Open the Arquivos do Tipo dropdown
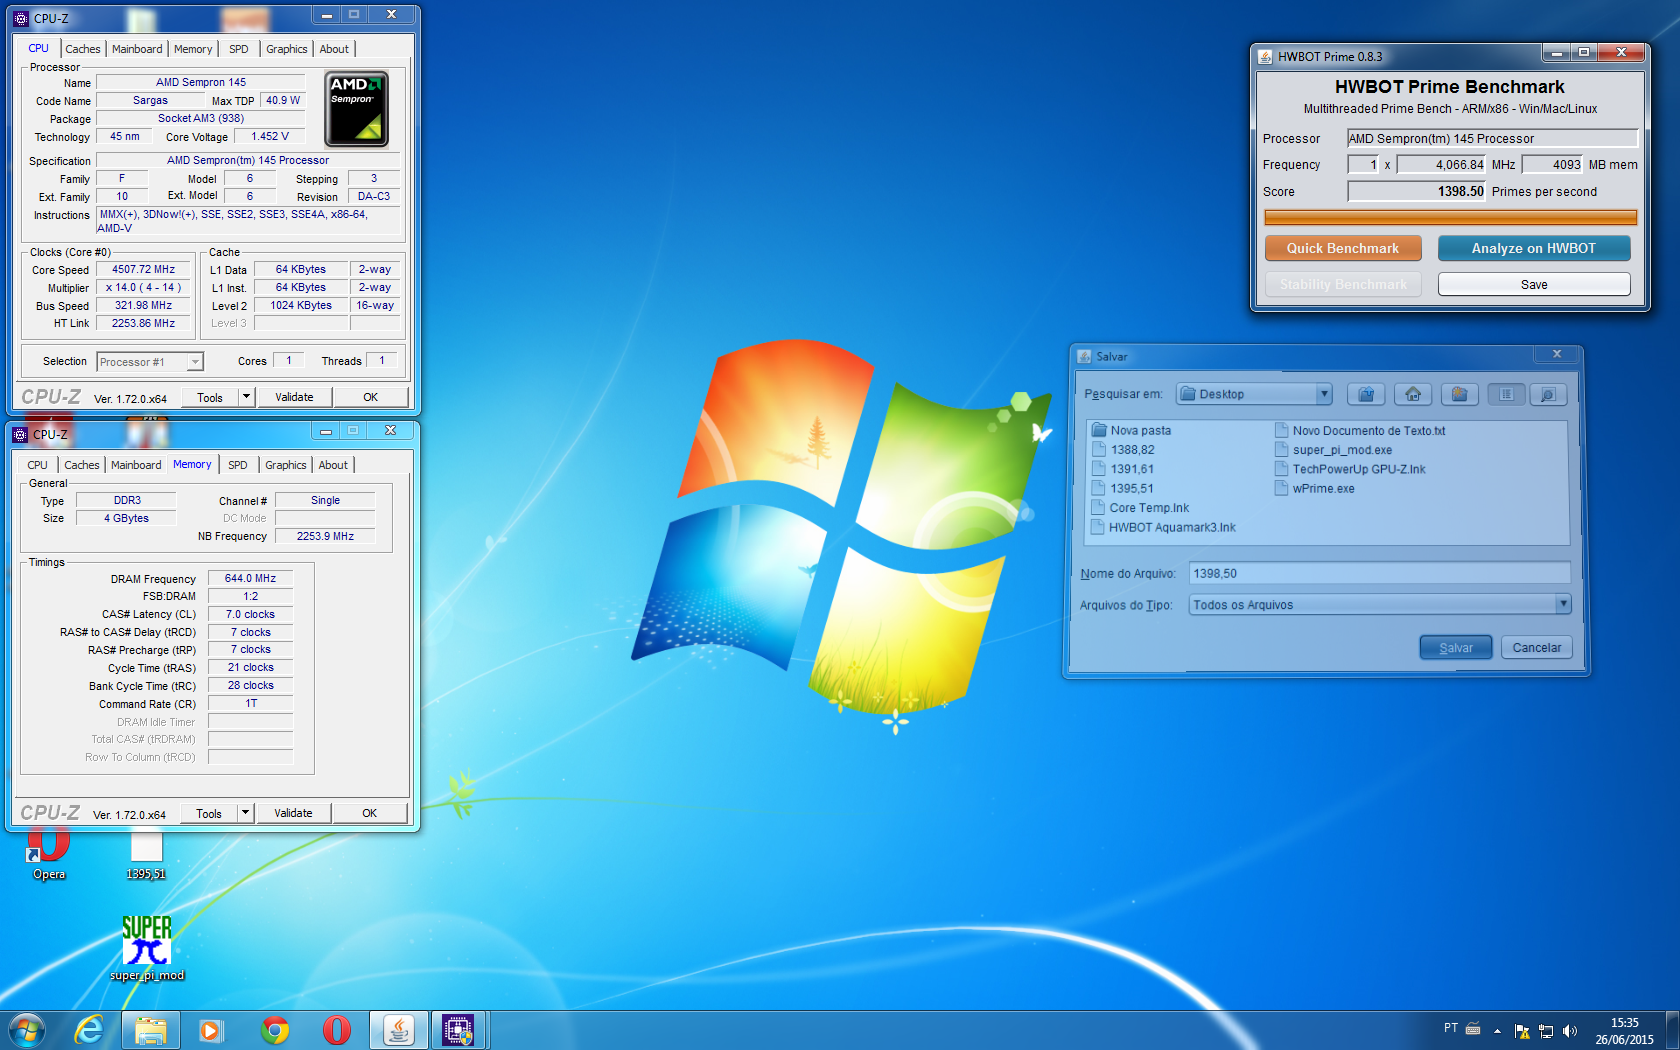Image resolution: width=1680 pixels, height=1050 pixels. [1563, 604]
